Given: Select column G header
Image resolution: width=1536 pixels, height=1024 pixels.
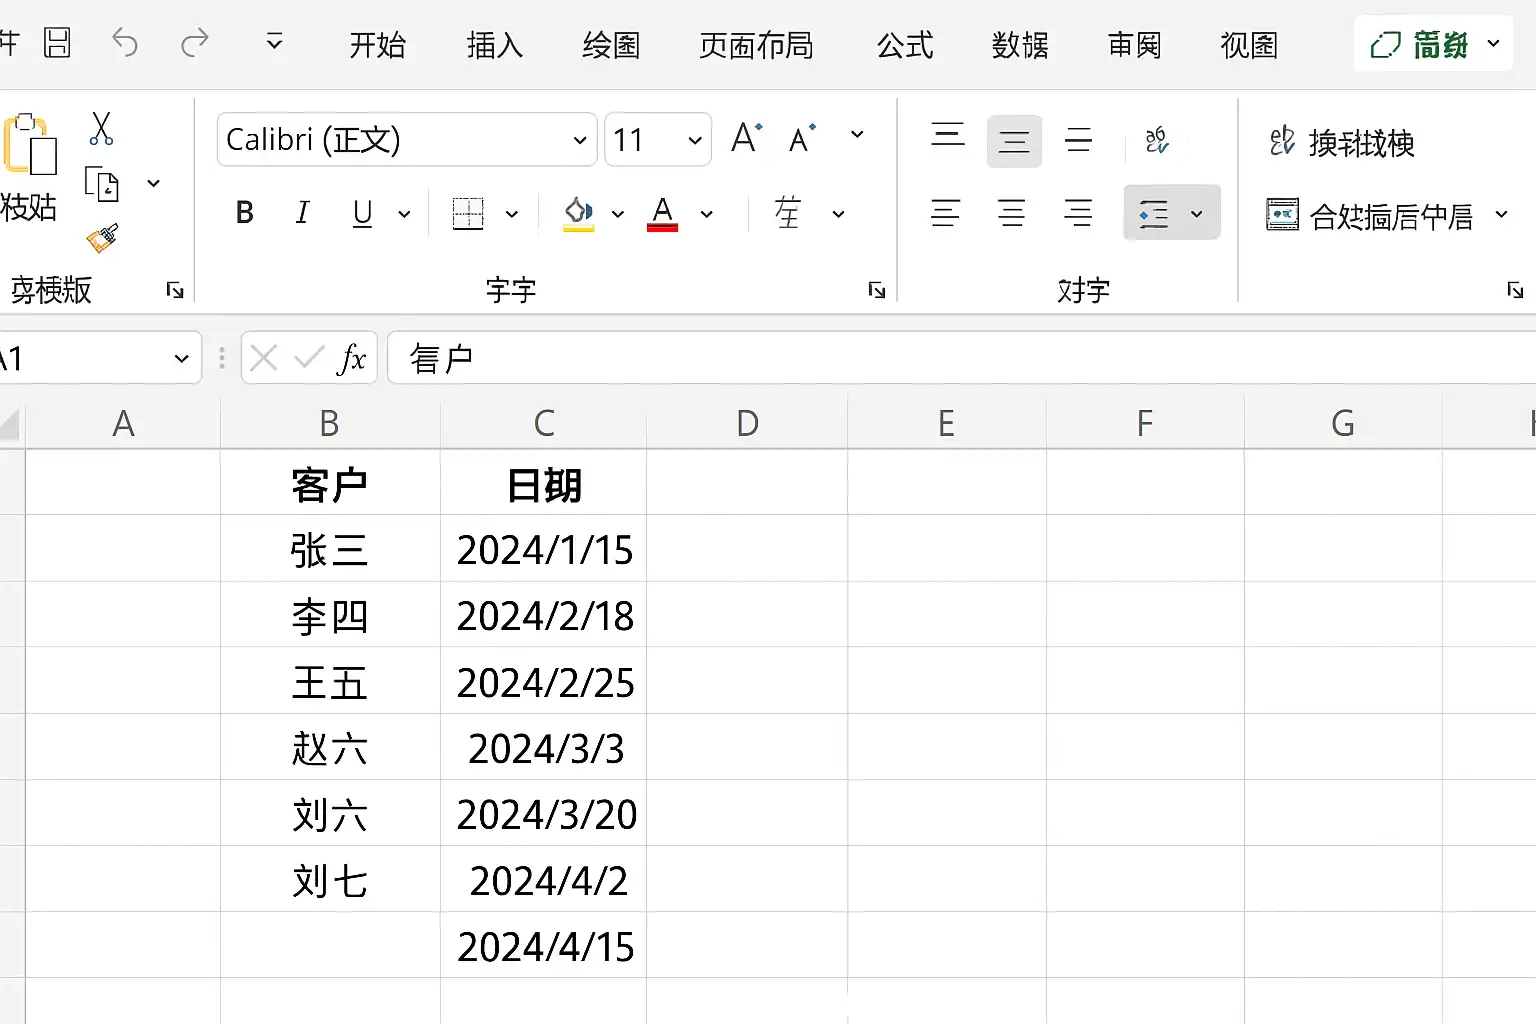Looking at the screenshot, I should pos(1343,424).
